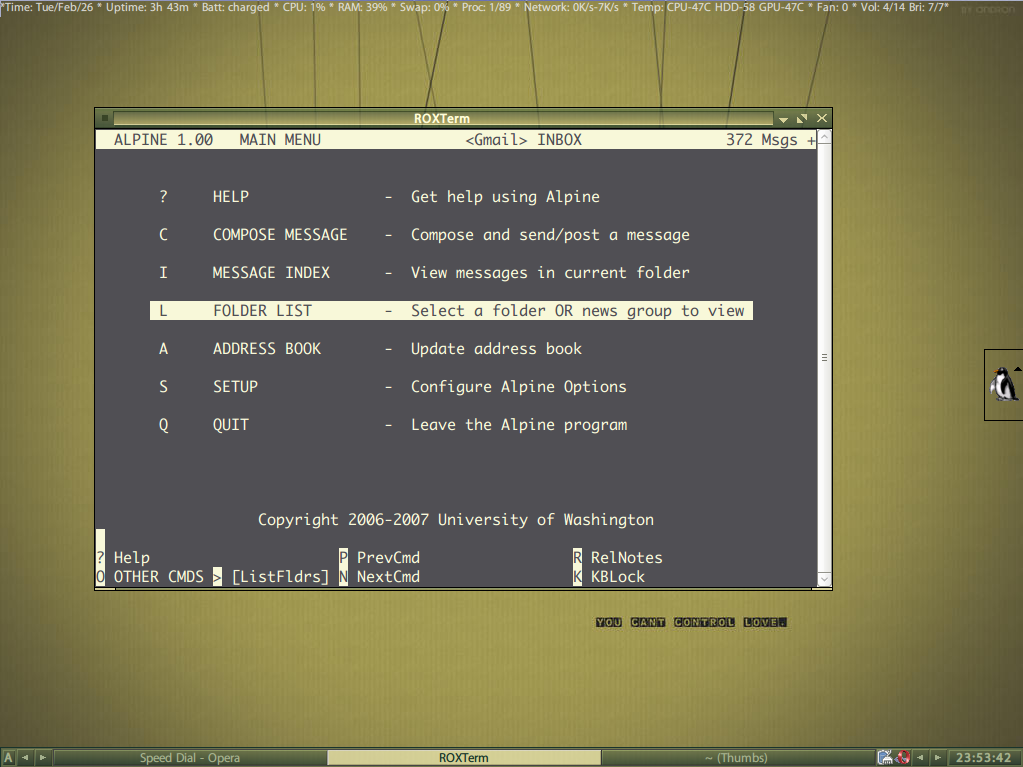Open ADDRESS BOOK menu entry
This screenshot has width=1023, height=767.
(x=267, y=349)
